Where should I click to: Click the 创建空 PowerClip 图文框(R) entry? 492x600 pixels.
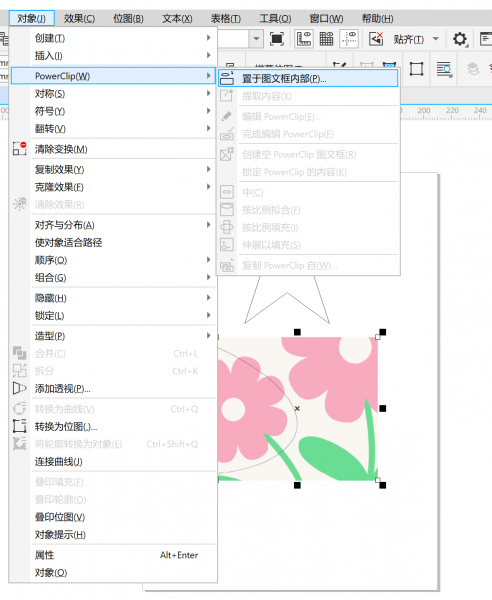[x=308, y=154]
